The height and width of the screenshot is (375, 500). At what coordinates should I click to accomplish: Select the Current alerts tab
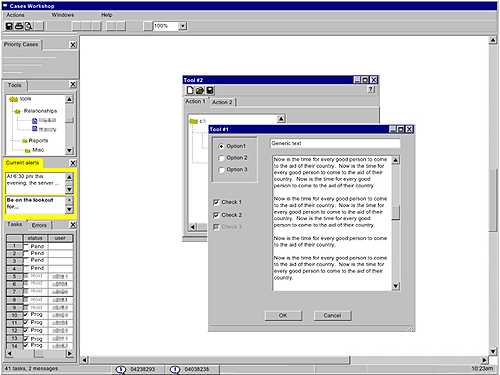[22, 163]
